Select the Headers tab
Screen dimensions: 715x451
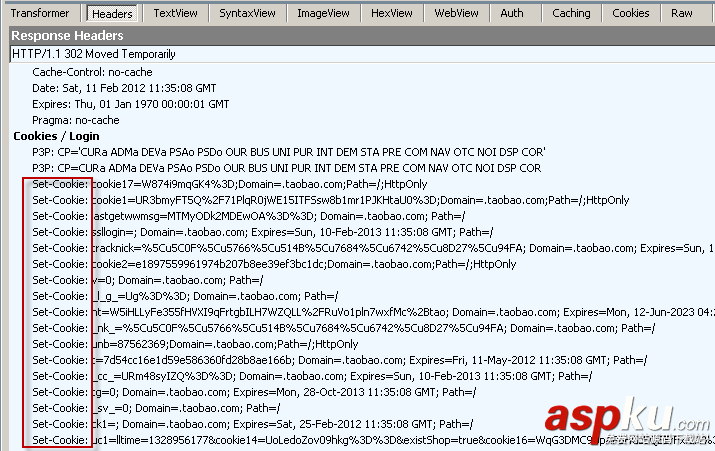point(112,14)
